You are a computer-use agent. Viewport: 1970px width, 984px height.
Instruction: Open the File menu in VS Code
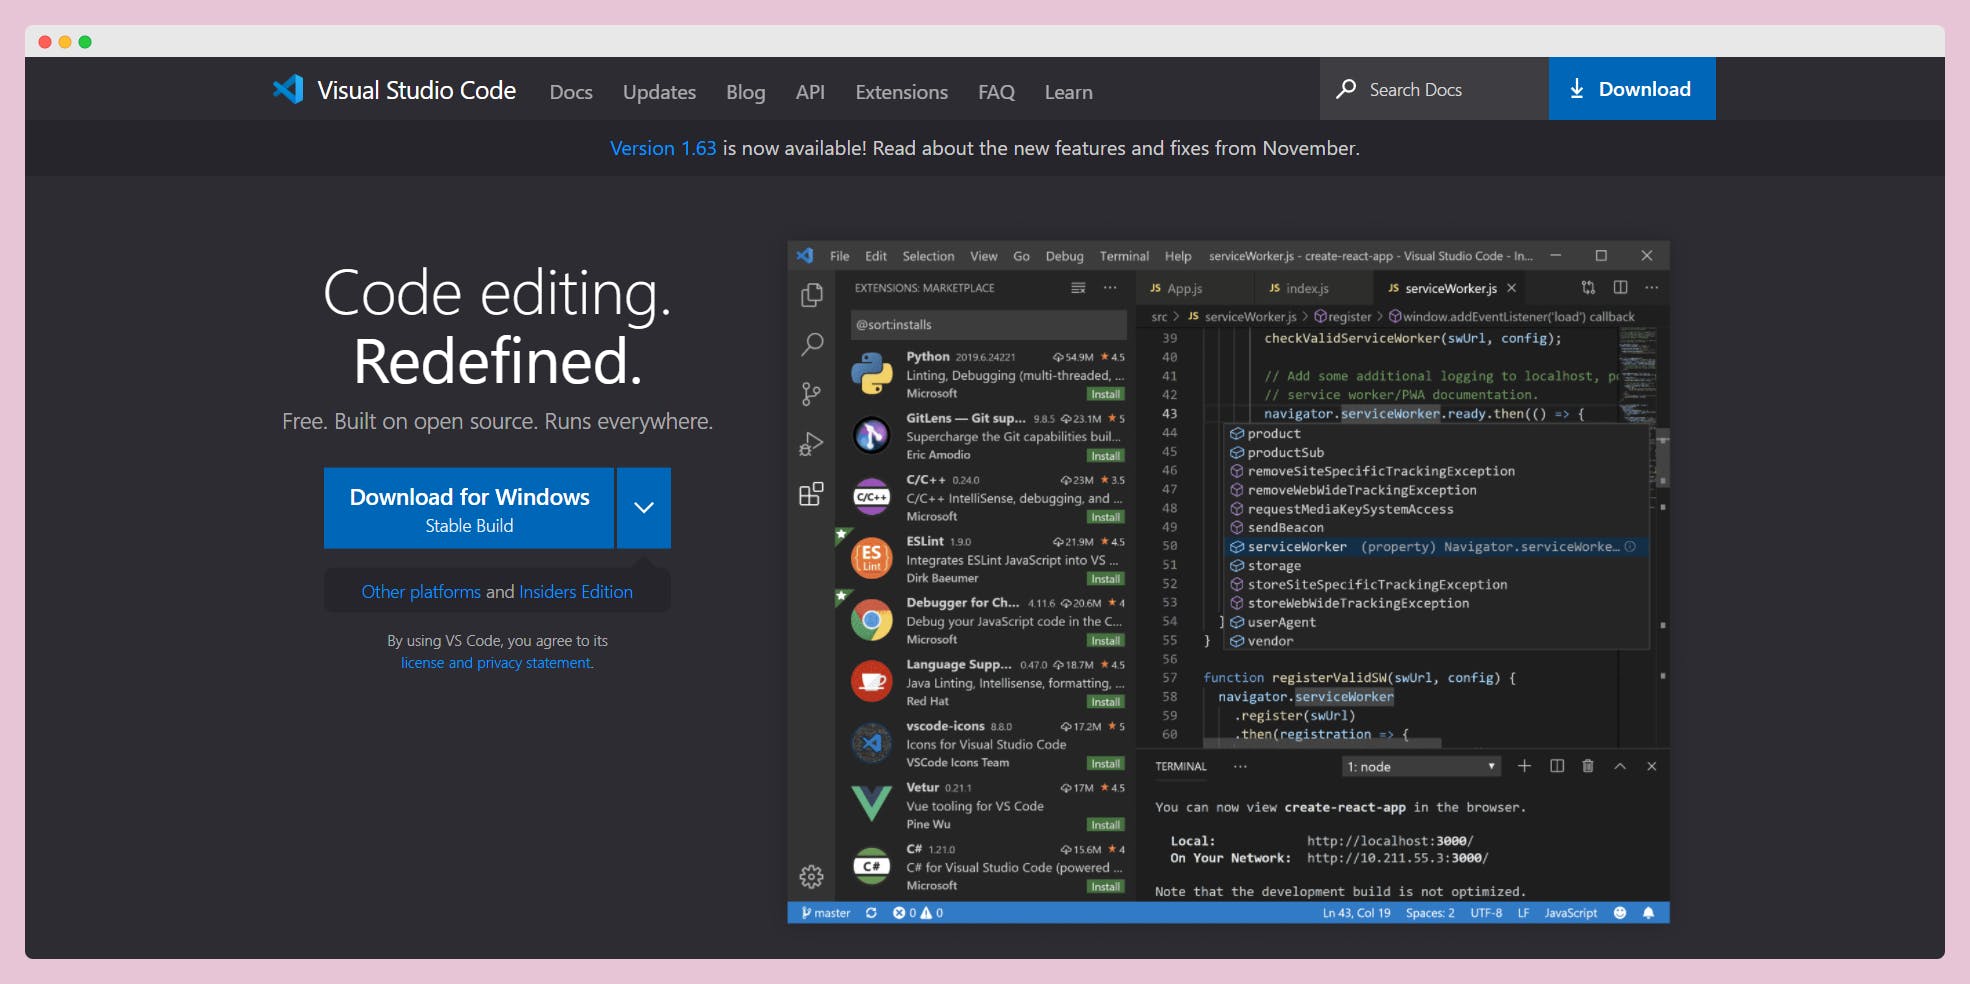click(840, 256)
